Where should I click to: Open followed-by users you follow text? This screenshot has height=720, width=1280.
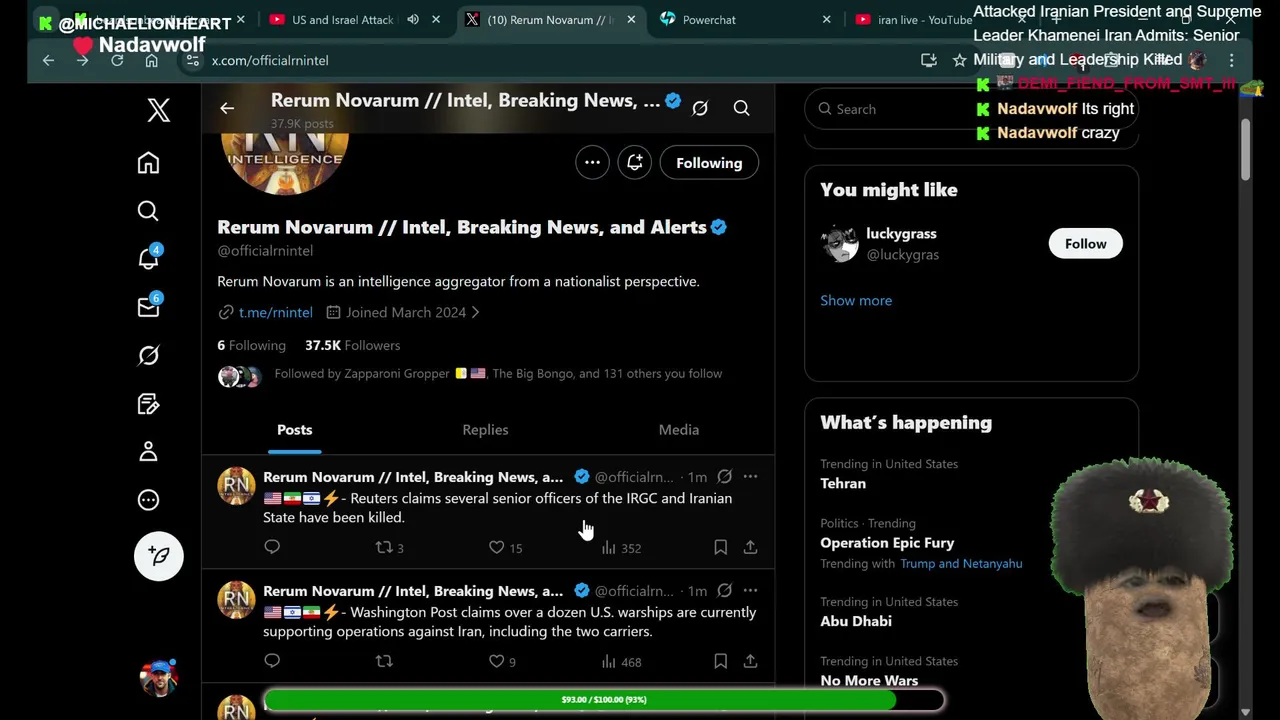click(498, 374)
